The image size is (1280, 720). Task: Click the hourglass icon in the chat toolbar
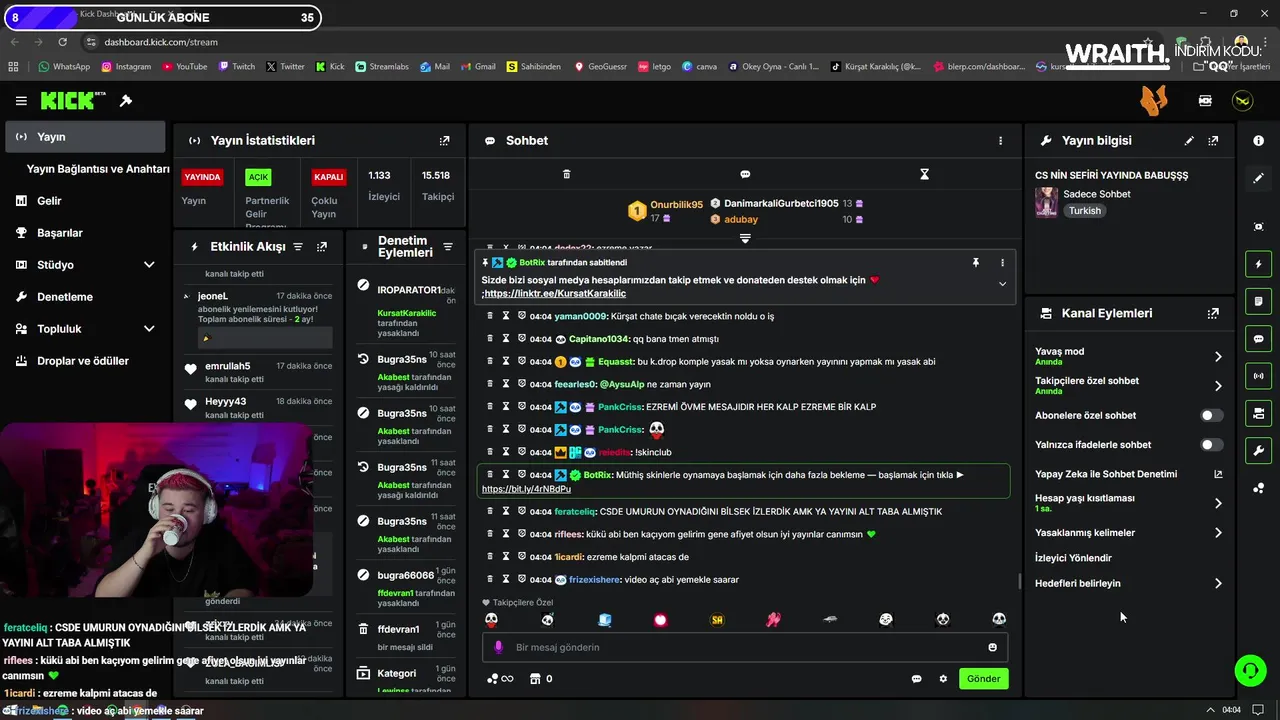coord(924,174)
